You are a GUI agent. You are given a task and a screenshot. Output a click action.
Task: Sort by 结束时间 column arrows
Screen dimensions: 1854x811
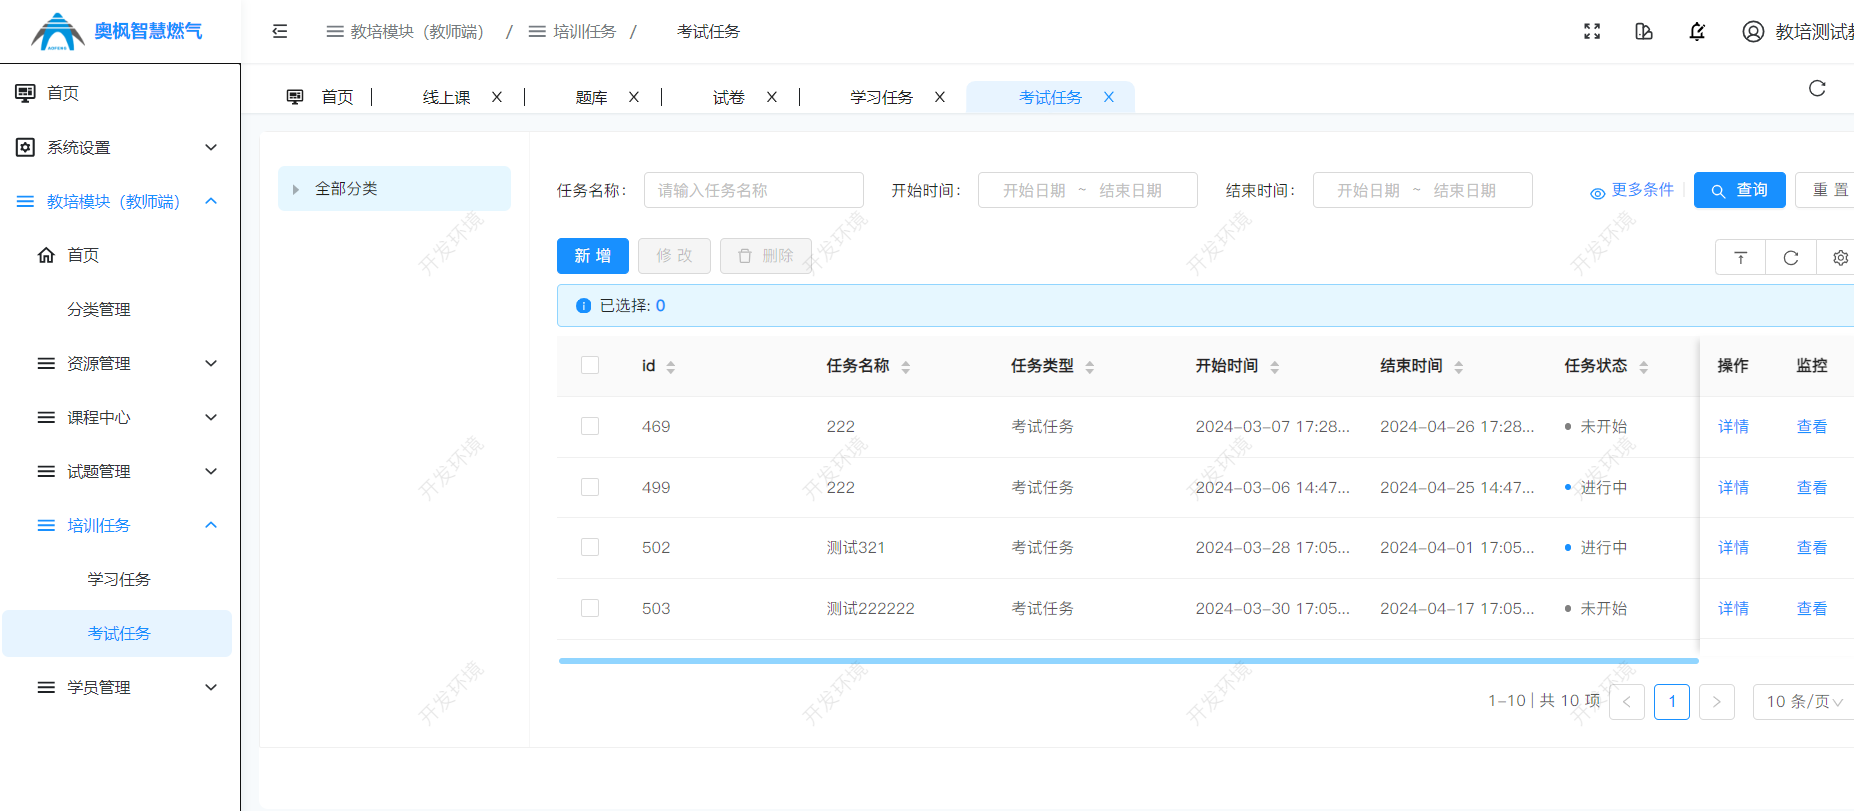pos(1459,367)
